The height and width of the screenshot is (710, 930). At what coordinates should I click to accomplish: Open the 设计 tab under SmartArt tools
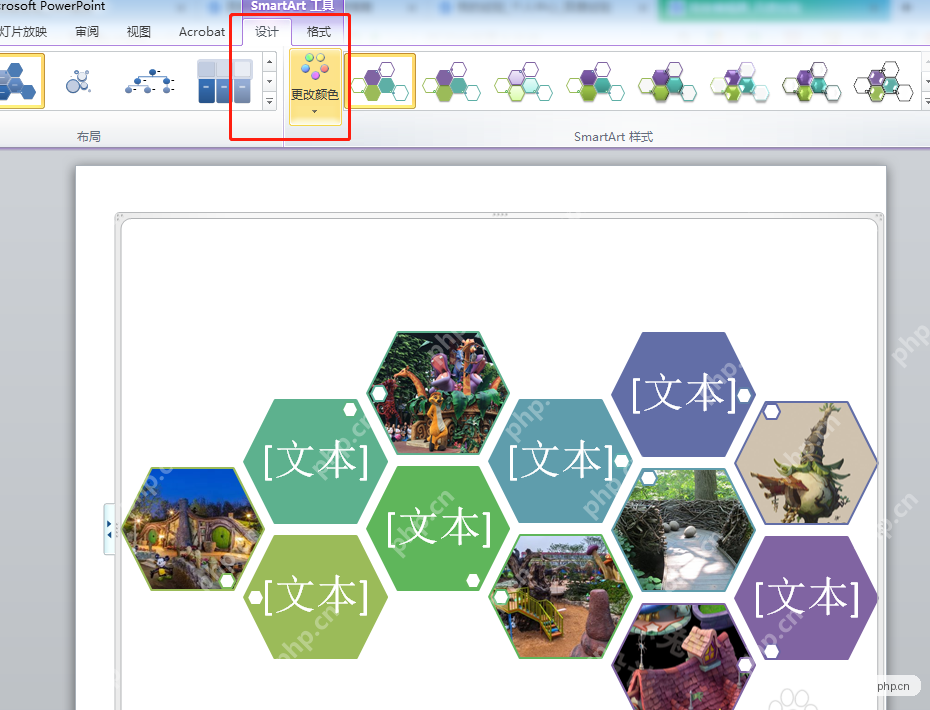tap(266, 32)
